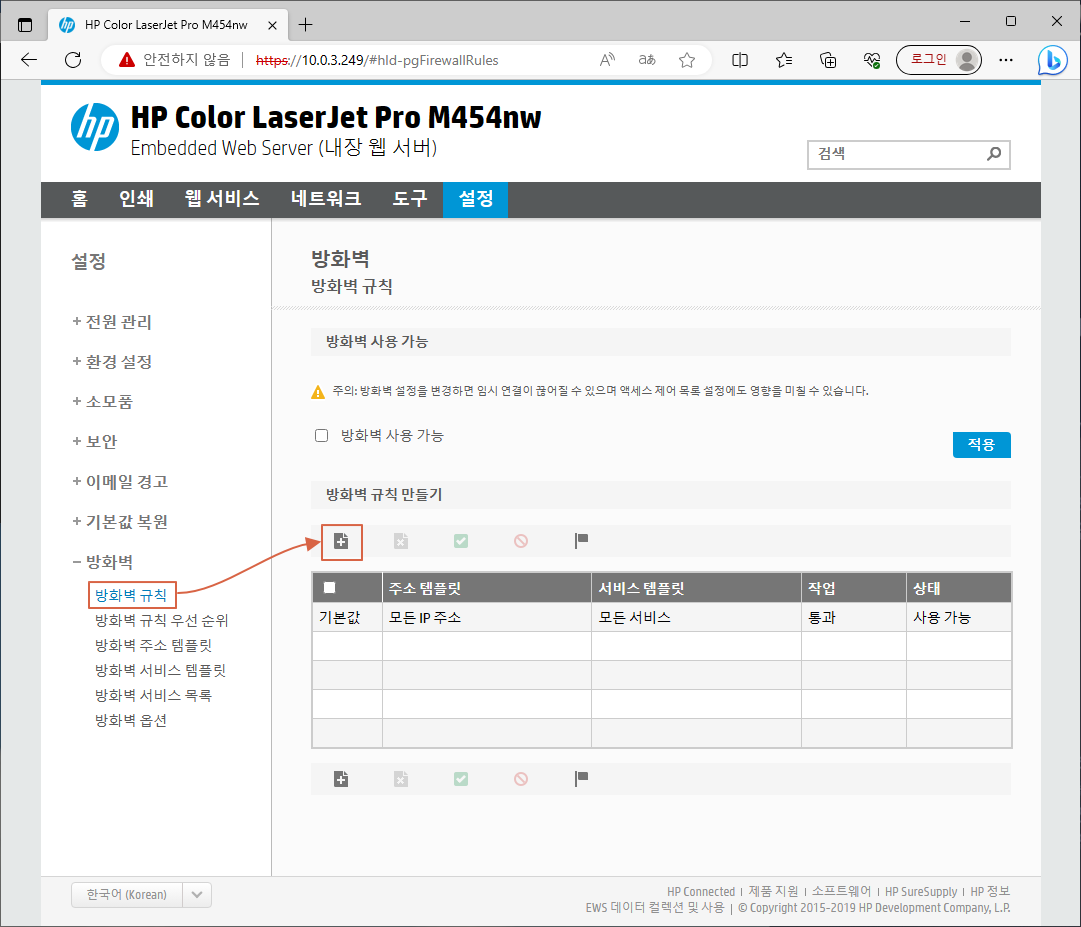This screenshot has height=927, width=1081.
Task: Close the HP Color LaserJet tab
Action: coord(272,25)
